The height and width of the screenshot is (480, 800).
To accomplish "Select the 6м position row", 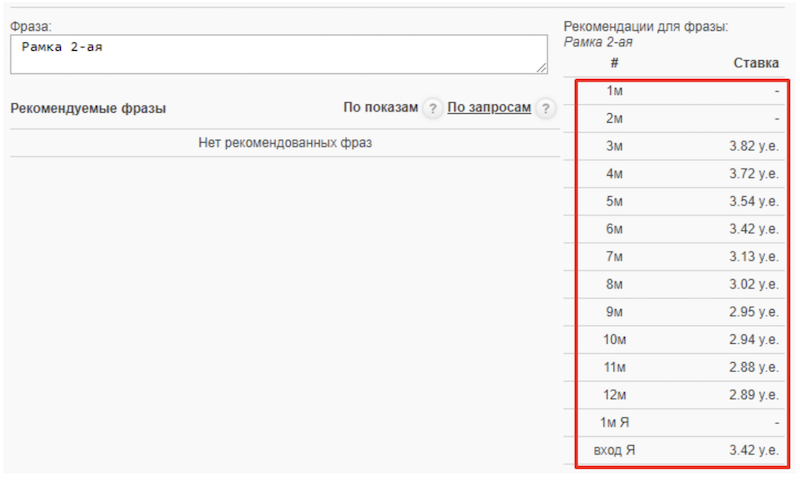I will click(x=682, y=229).
